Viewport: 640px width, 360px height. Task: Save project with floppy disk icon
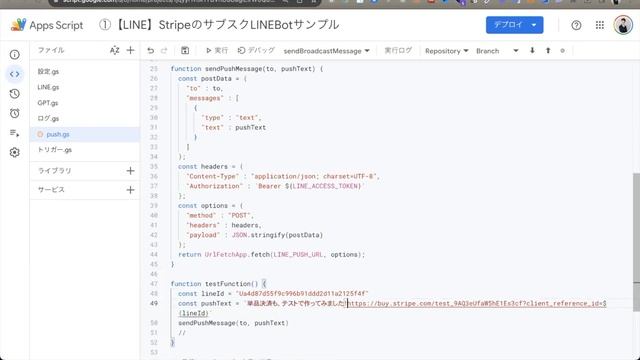(185, 51)
